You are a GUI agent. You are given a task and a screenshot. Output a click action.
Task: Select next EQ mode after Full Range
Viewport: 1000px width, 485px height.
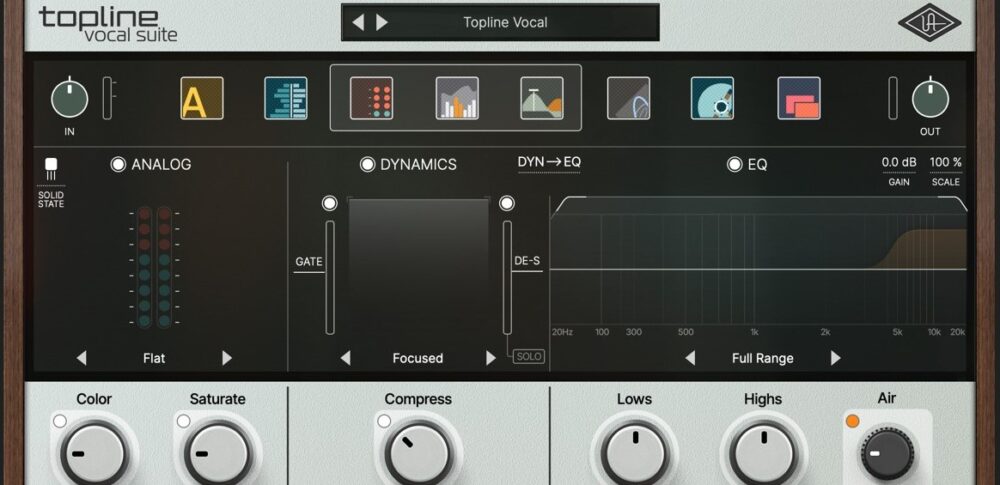point(835,358)
